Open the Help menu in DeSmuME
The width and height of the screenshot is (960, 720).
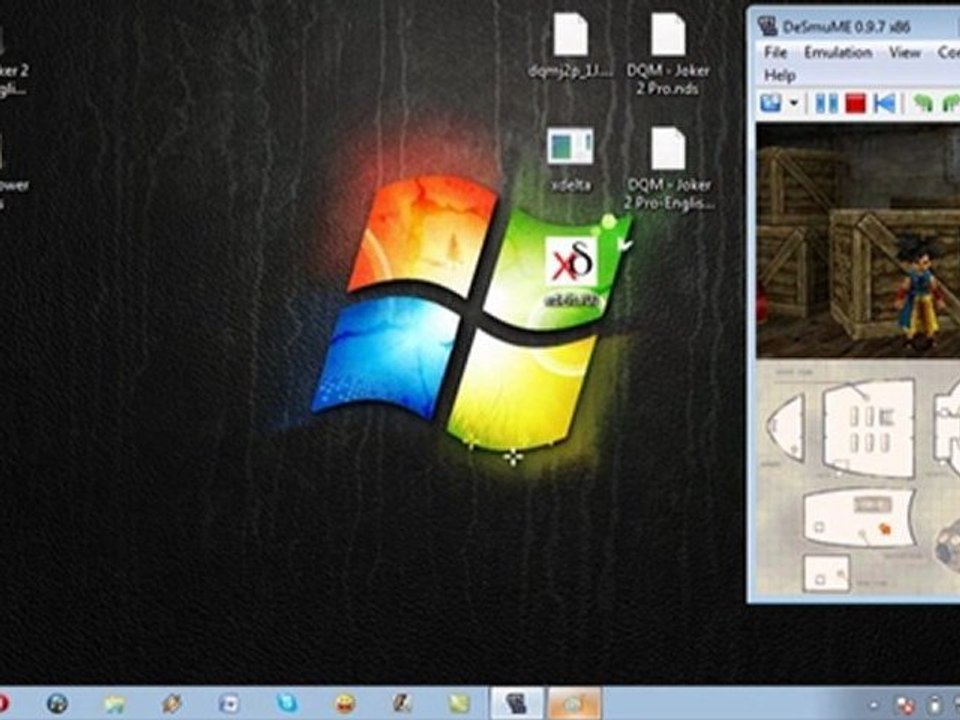click(x=779, y=76)
